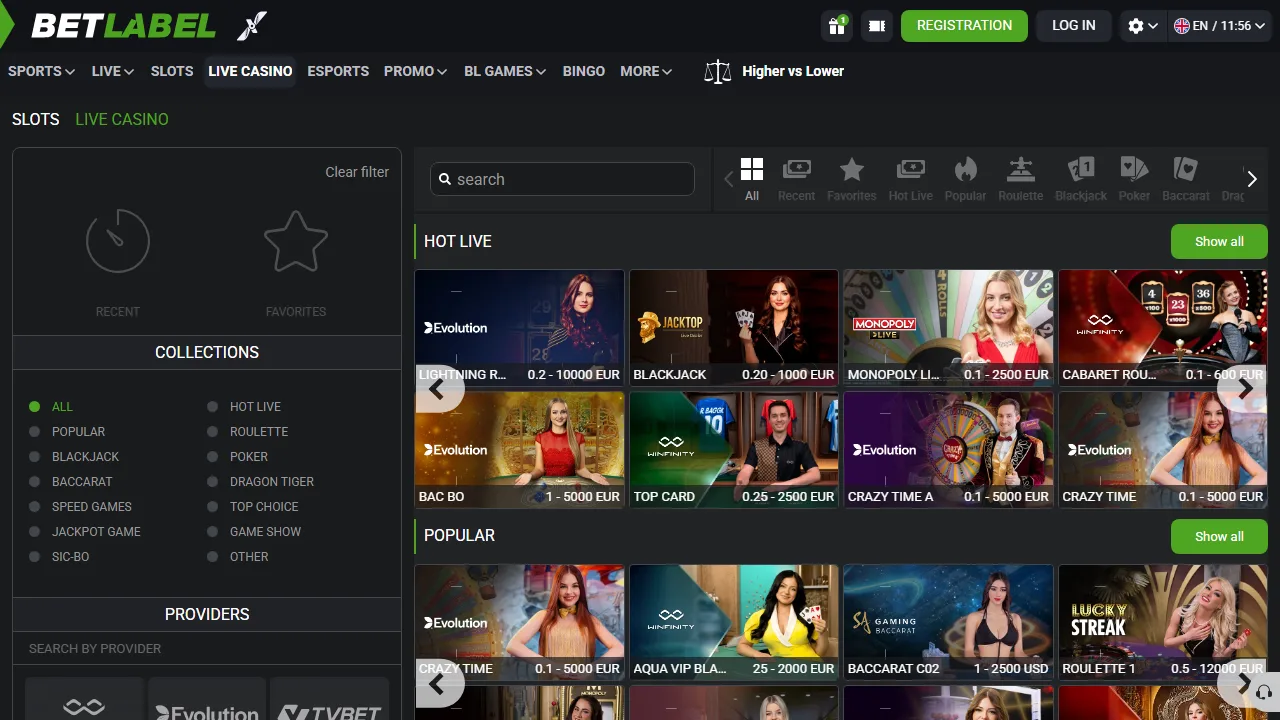
Task: Select the JACKPOT GAME collection radio
Action: pyautogui.click(x=34, y=532)
